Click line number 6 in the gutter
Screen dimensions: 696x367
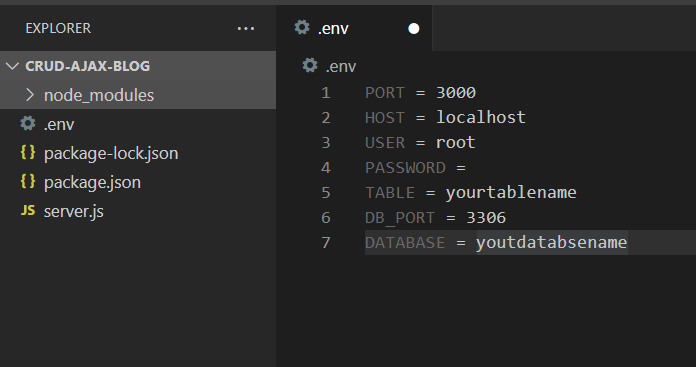(x=326, y=217)
